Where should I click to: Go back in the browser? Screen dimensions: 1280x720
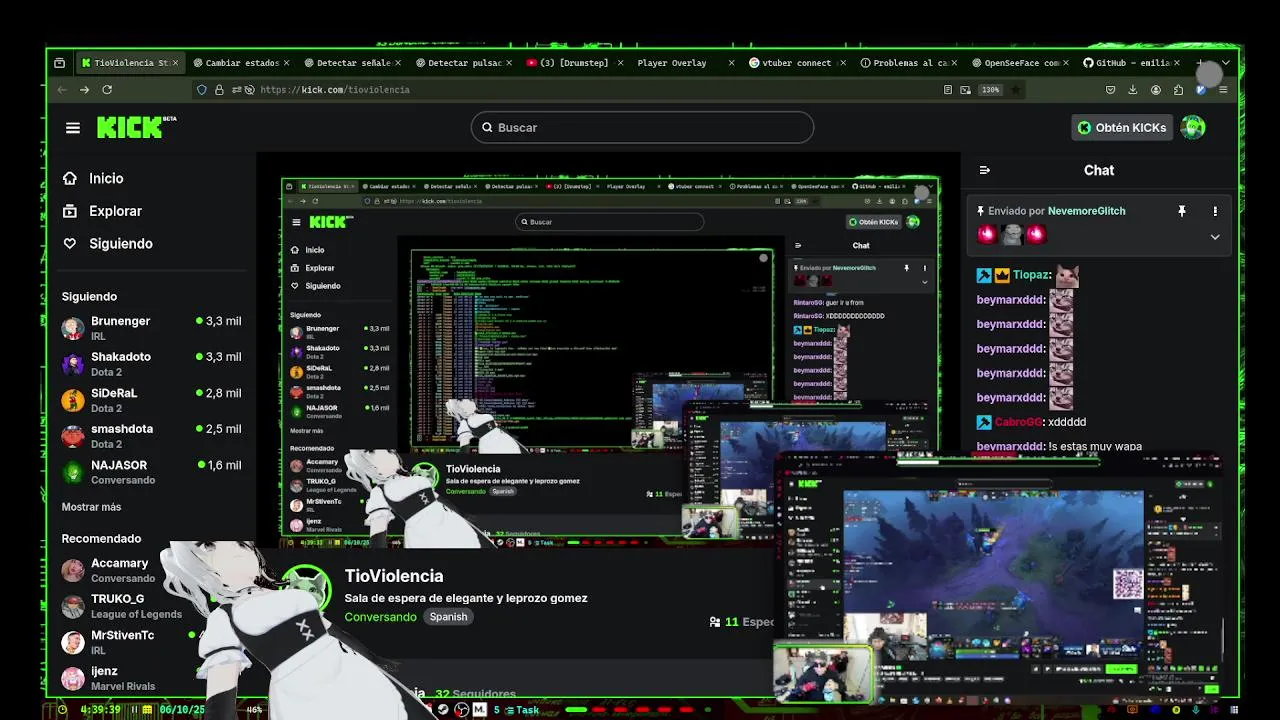[62, 90]
